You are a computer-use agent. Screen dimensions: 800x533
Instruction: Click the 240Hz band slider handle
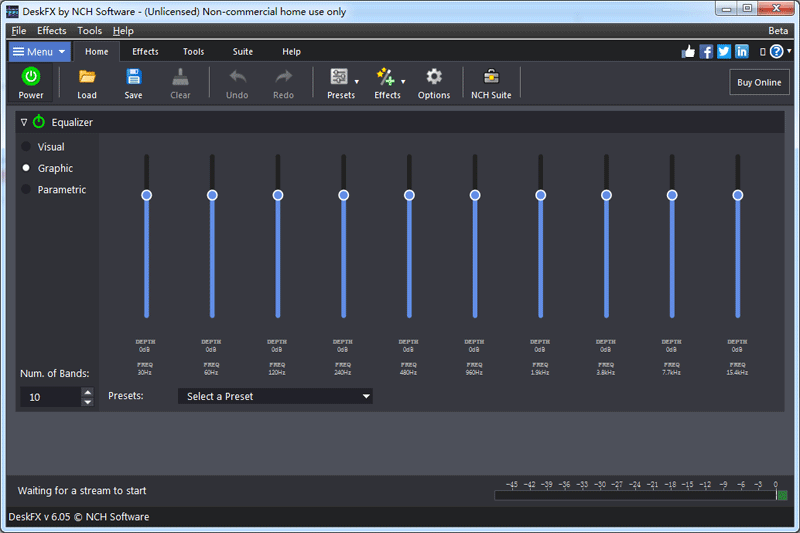tap(343, 195)
